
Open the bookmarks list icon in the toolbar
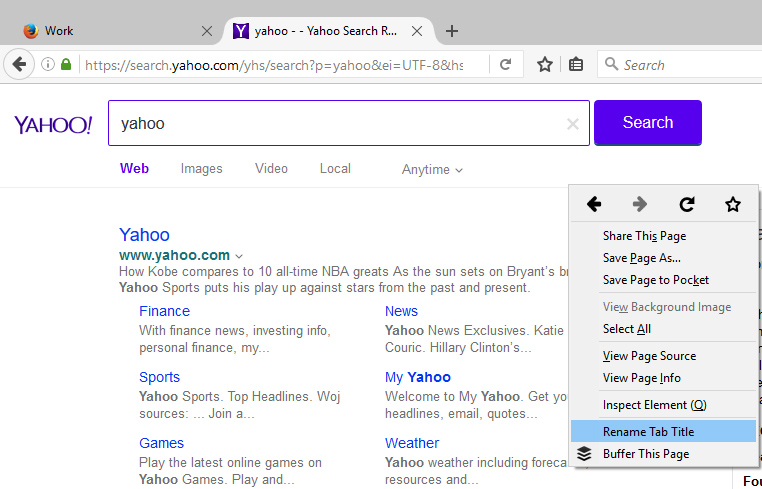click(576, 65)
